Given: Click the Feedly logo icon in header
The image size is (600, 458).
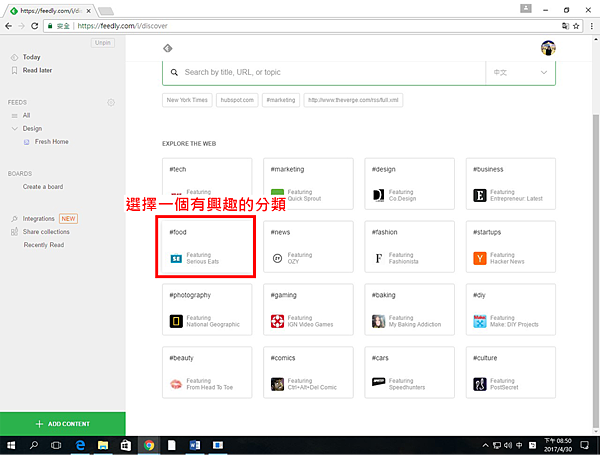Looking at the screenshot, I should coord(168,48).
